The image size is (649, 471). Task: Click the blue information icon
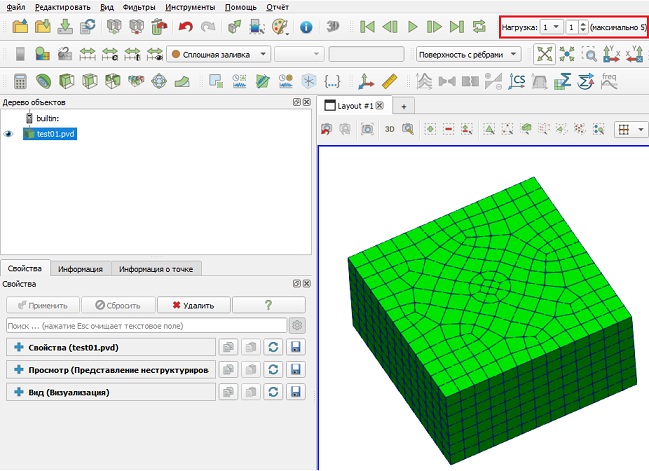306,27
